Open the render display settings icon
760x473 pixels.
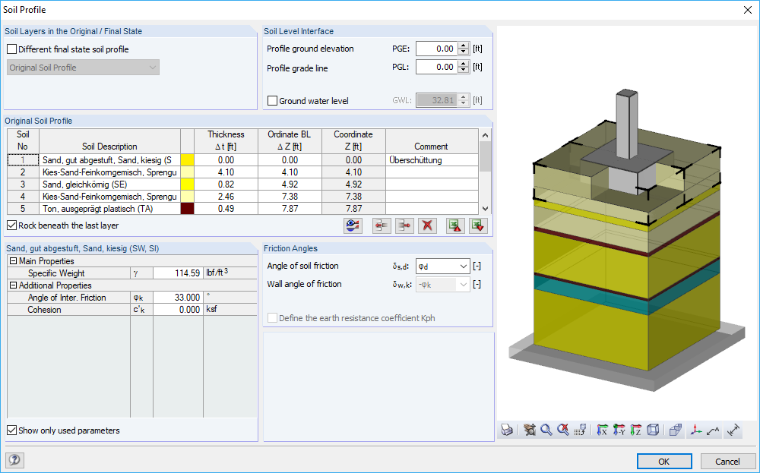530,430
